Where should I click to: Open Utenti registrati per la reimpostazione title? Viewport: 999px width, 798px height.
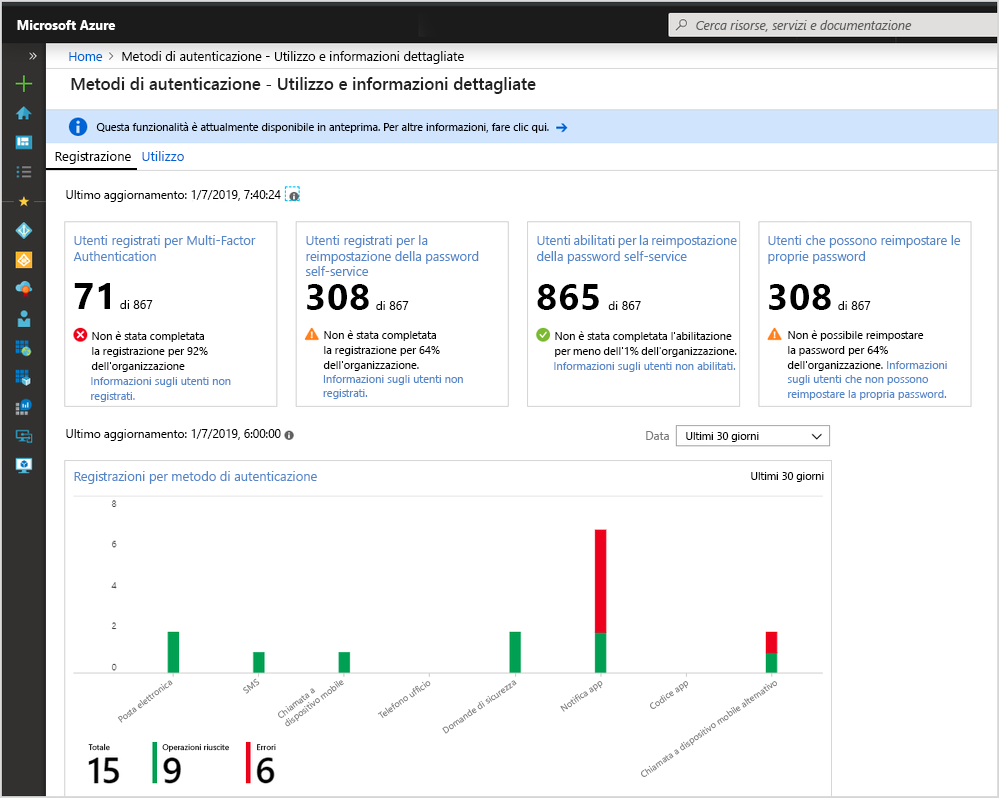[392, 255]
